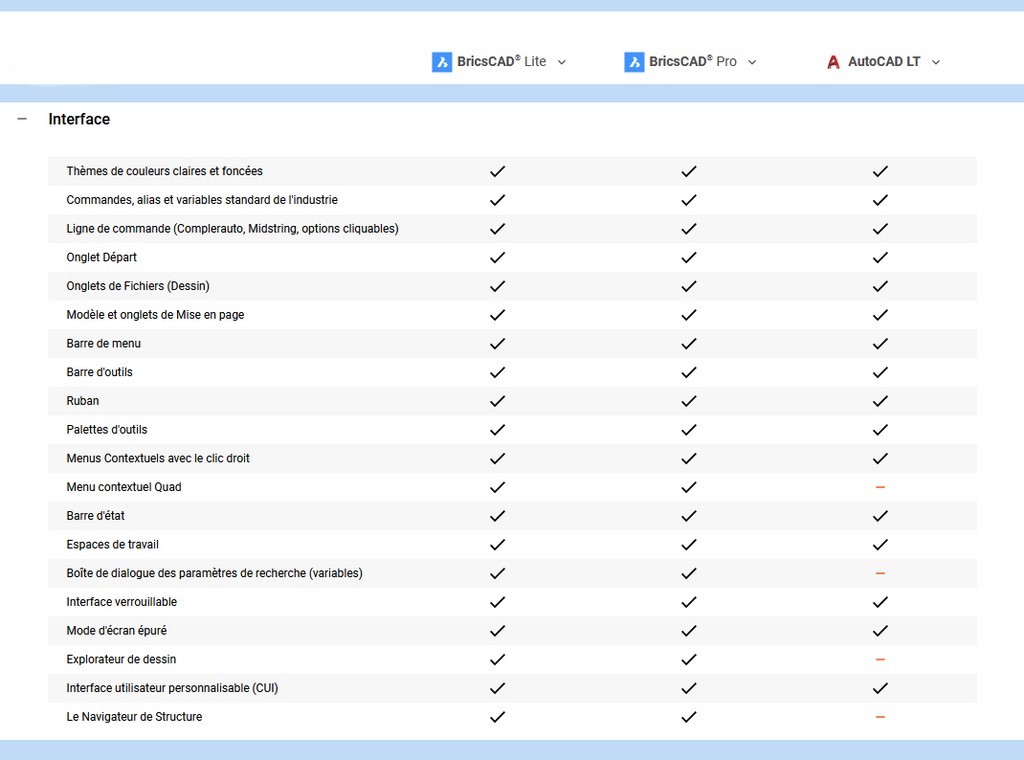Click BricsCAD Pro checkmark for Explorateur de dessin
Image resolution: width=1024 pixels, height=760 pixels.
click(x=689, y=659)
